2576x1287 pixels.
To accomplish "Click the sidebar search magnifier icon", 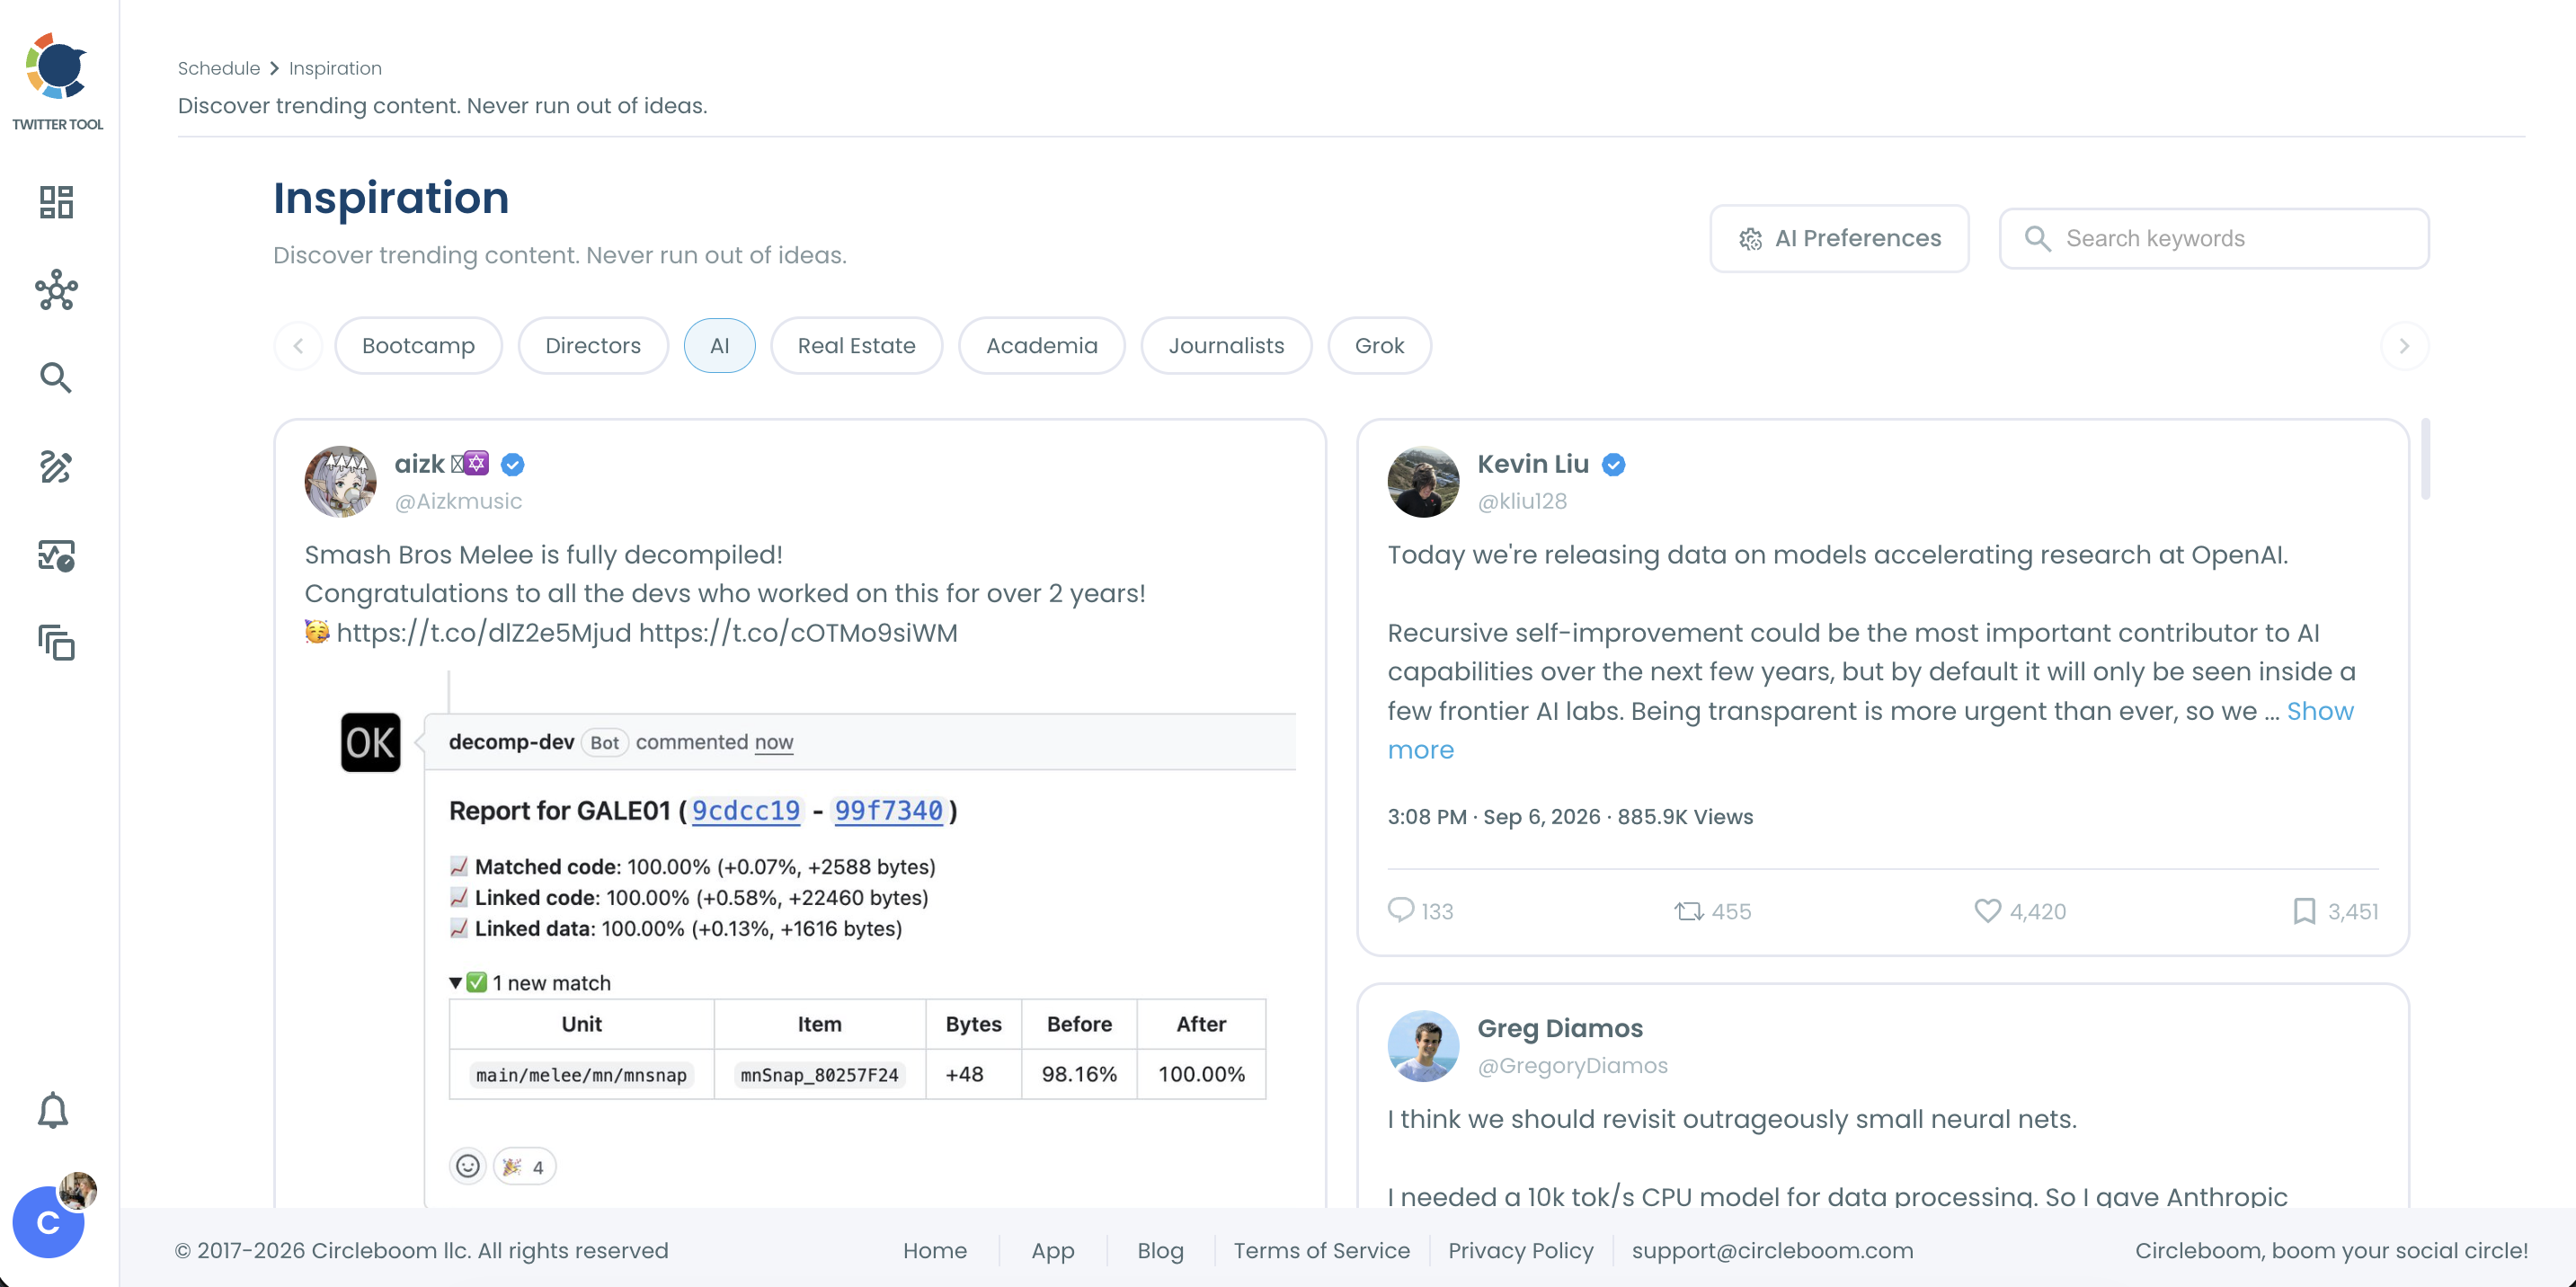I will click(56, 378).
